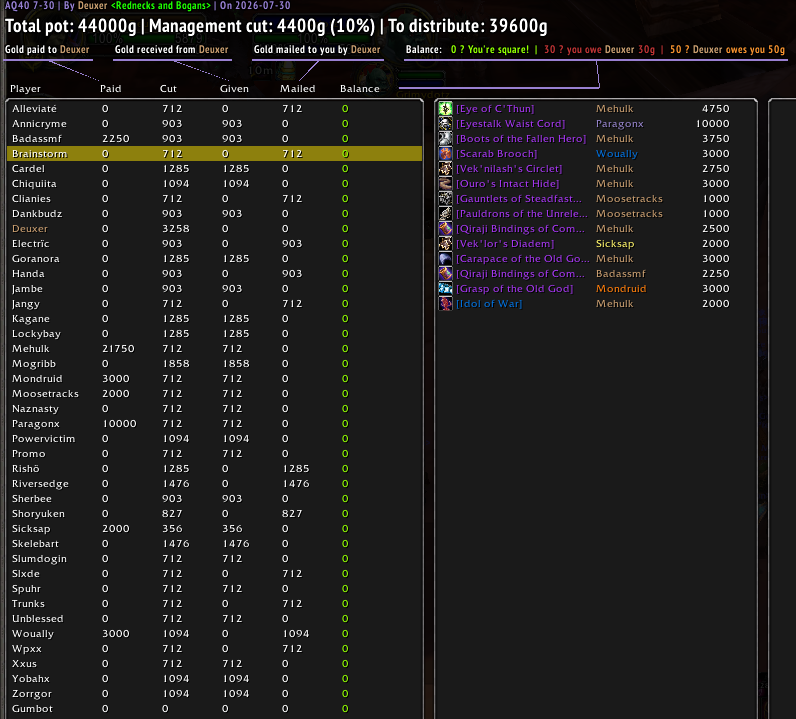Click the Ouro's Intact Hide icon
The image size is (796, 719).
(x=445, y=183)
